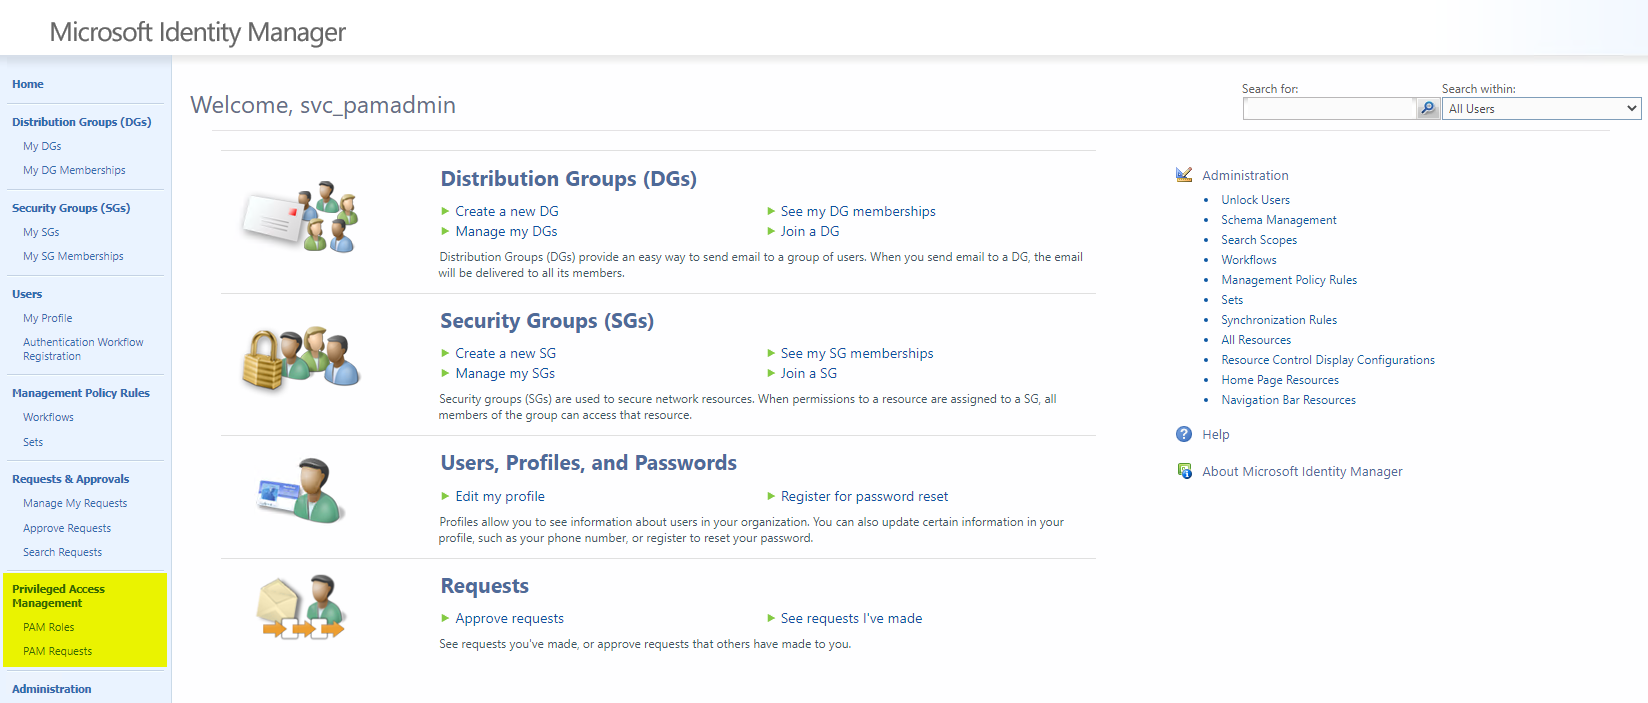Click Create a new DG link
Image resolution: width=1648 pixels, height=703 pixels.
(x=507, y=211)
